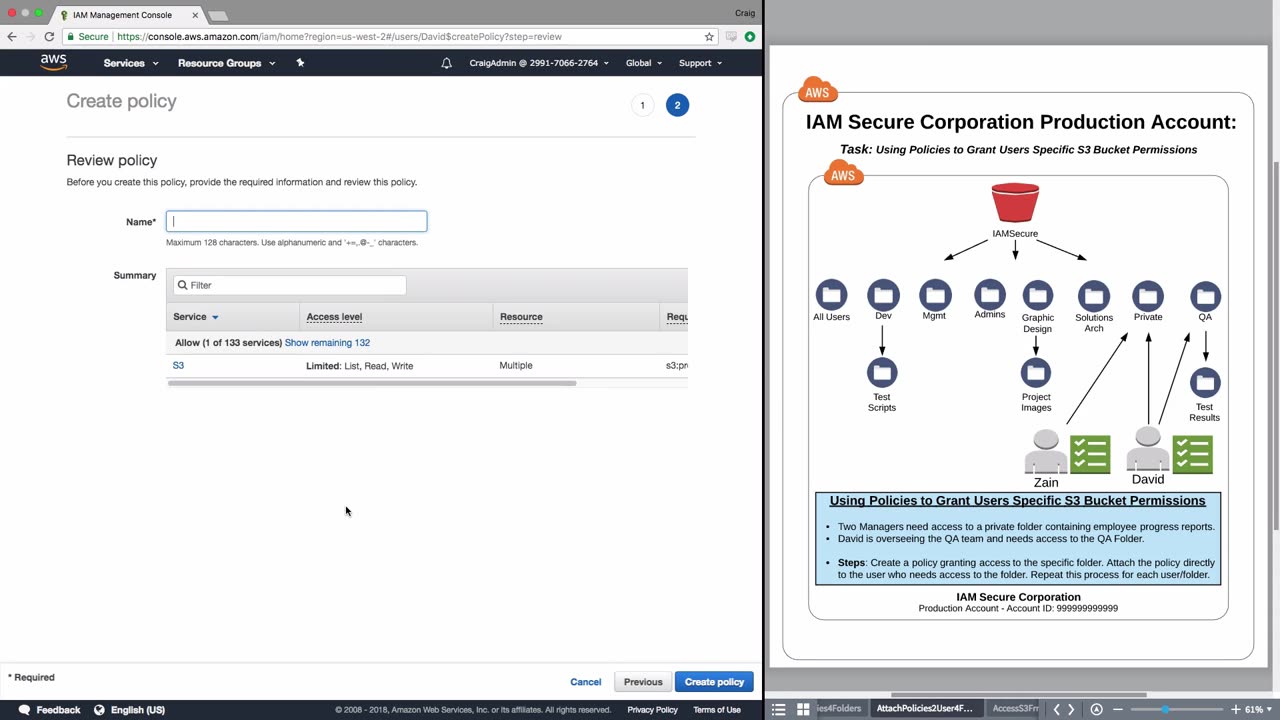Click the language globe icon in footer
Viewport: 1280px width, 720px height.
99,710
